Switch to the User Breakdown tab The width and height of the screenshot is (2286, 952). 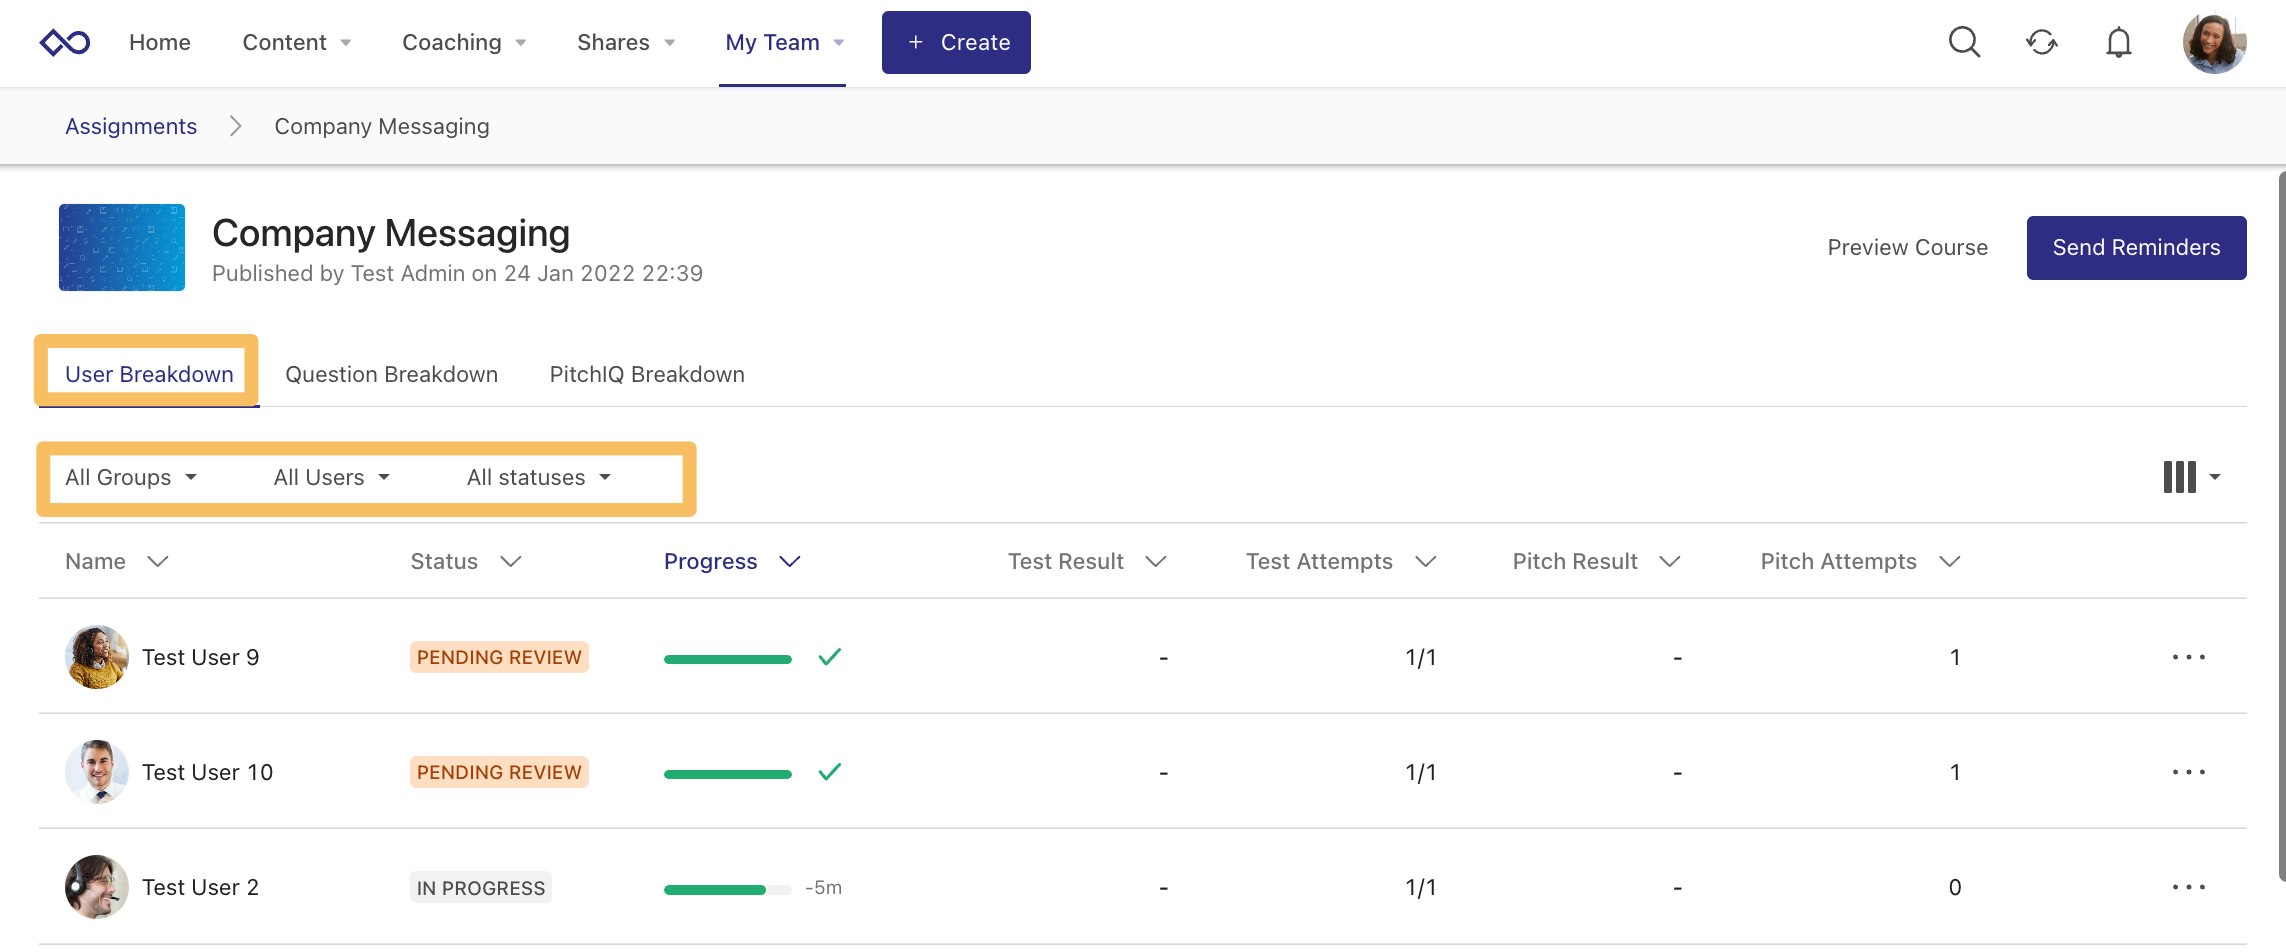click(149, 374)
